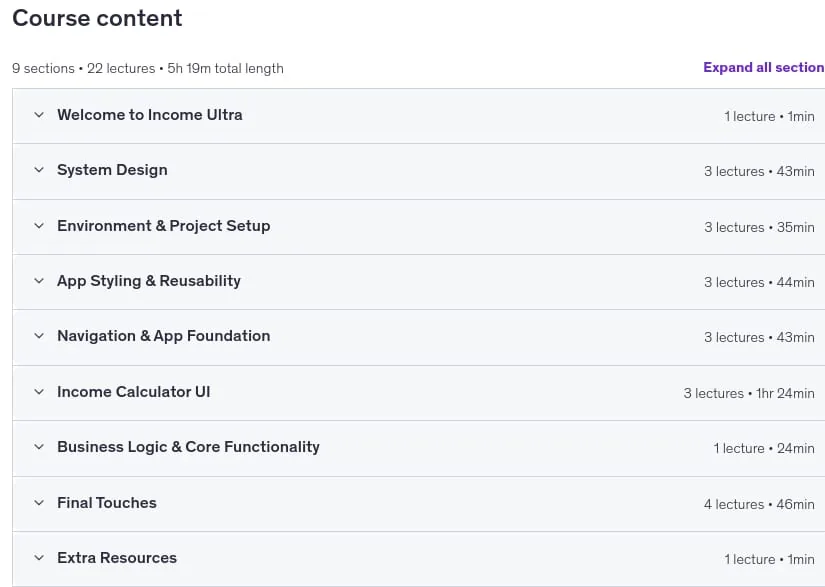Click the 4 lectures • 46min label
Screen dimensions: 825x587
click(759, 504)
